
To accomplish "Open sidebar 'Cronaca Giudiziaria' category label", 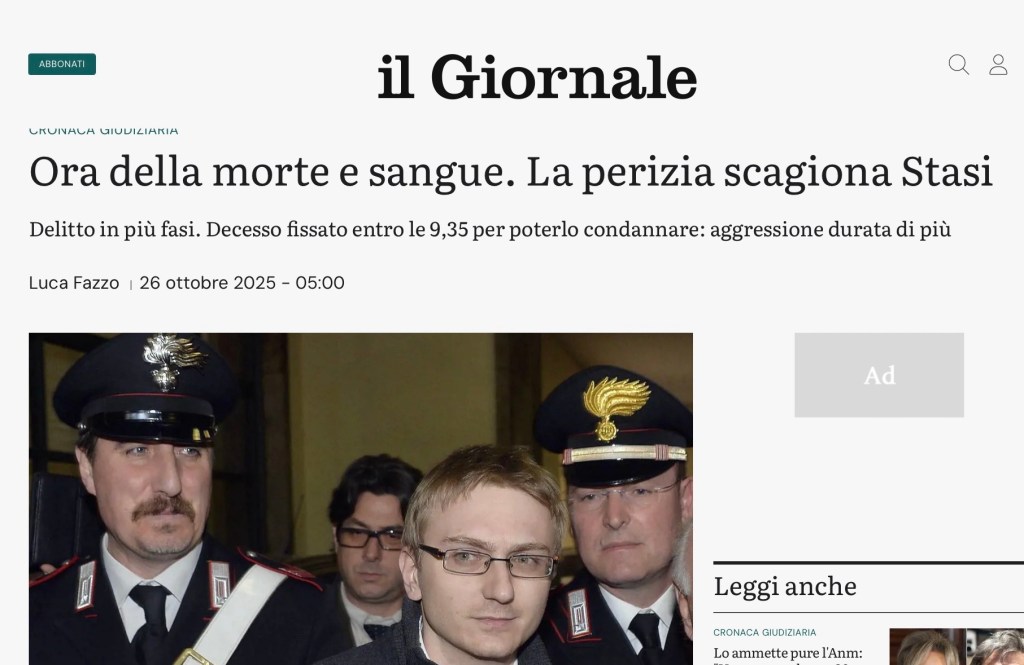I will click(x=765, y=632).
